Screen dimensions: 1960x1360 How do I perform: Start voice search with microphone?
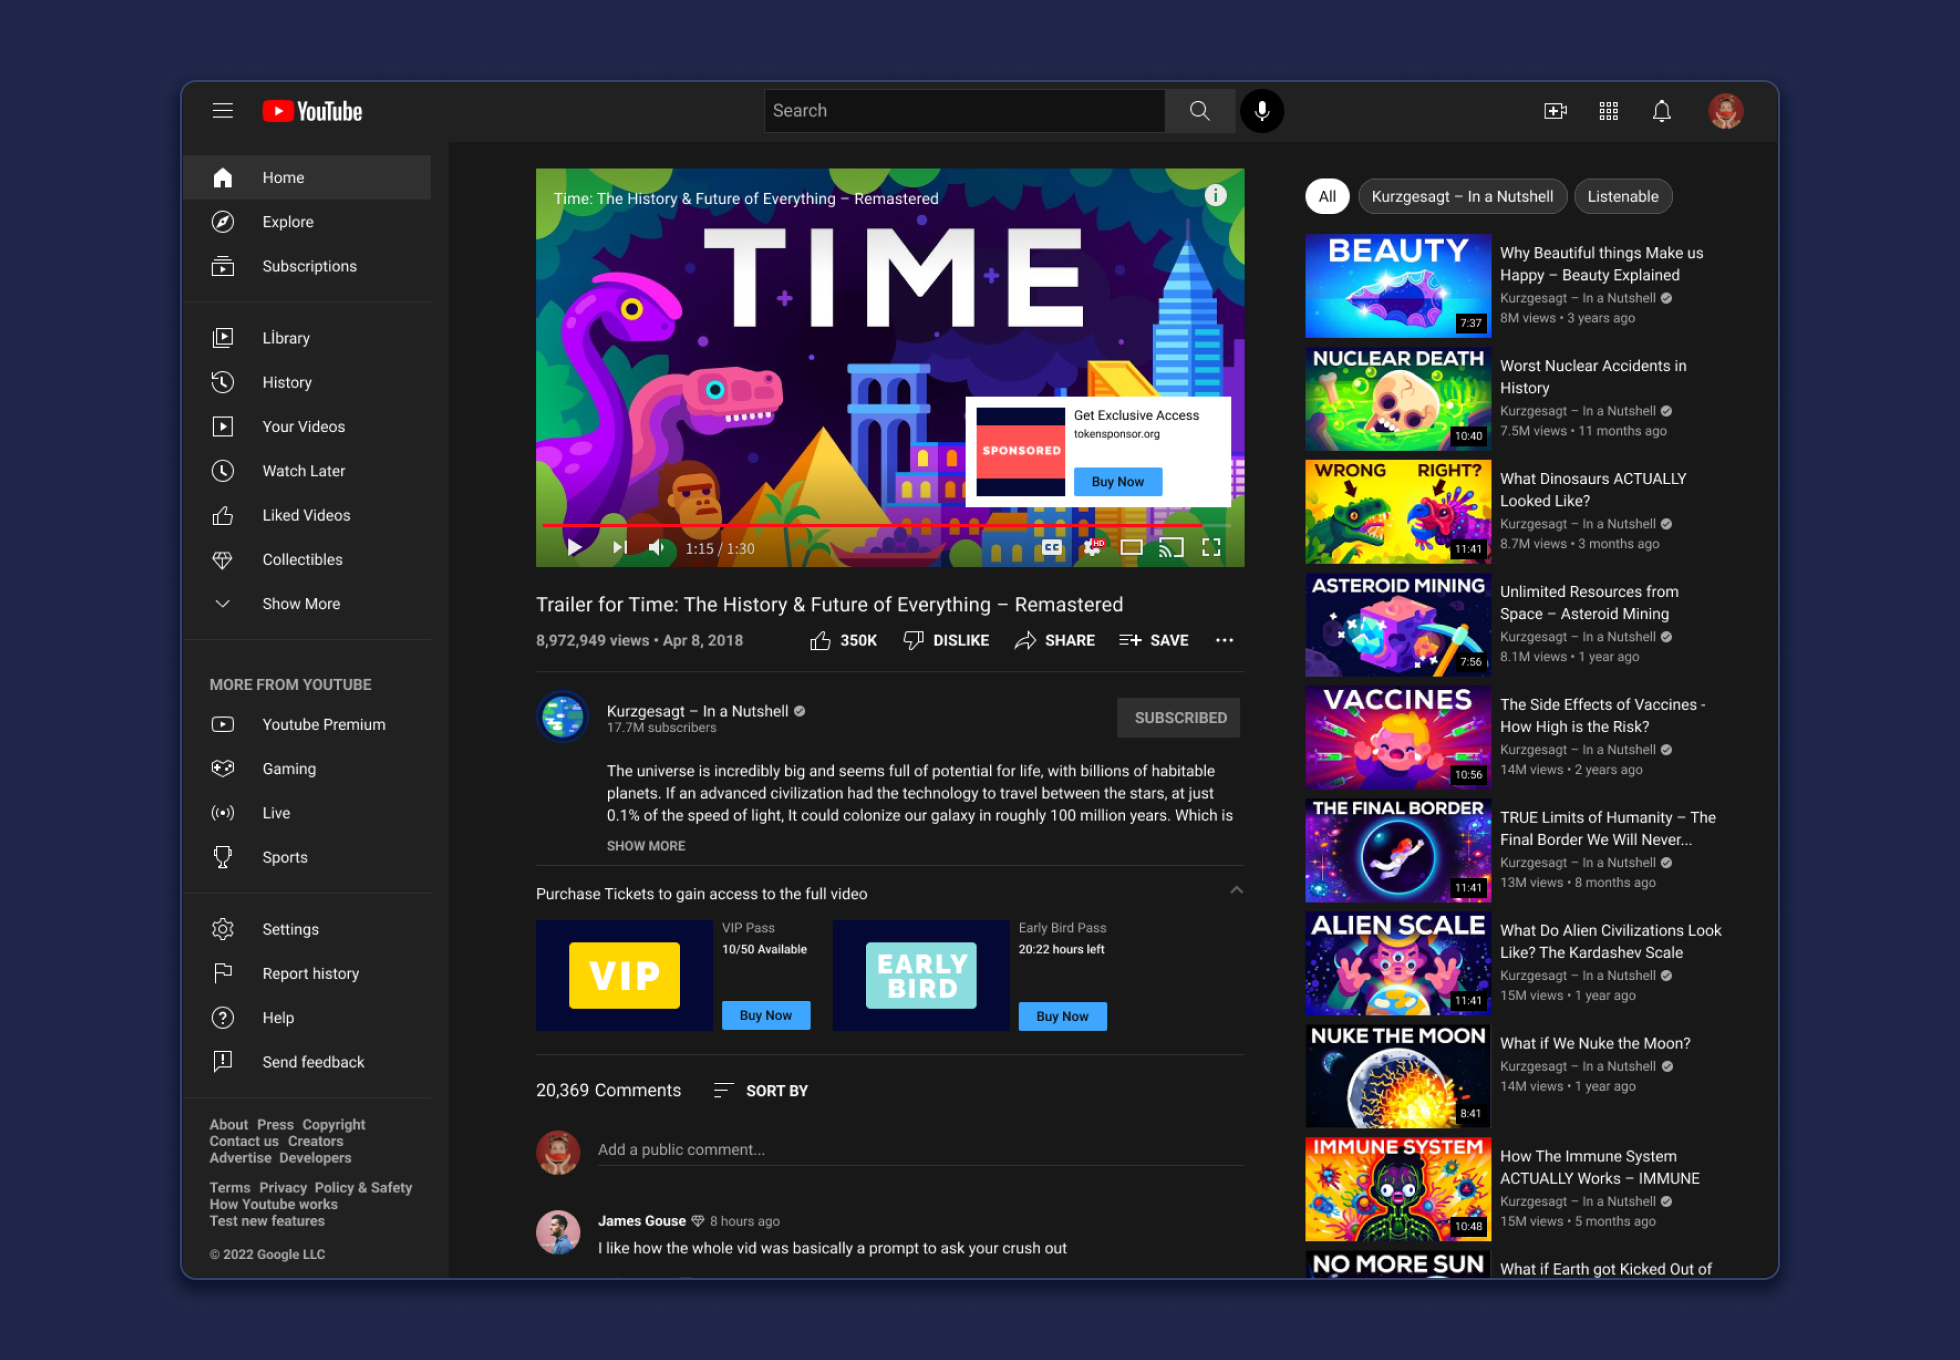coord(1262,111)
